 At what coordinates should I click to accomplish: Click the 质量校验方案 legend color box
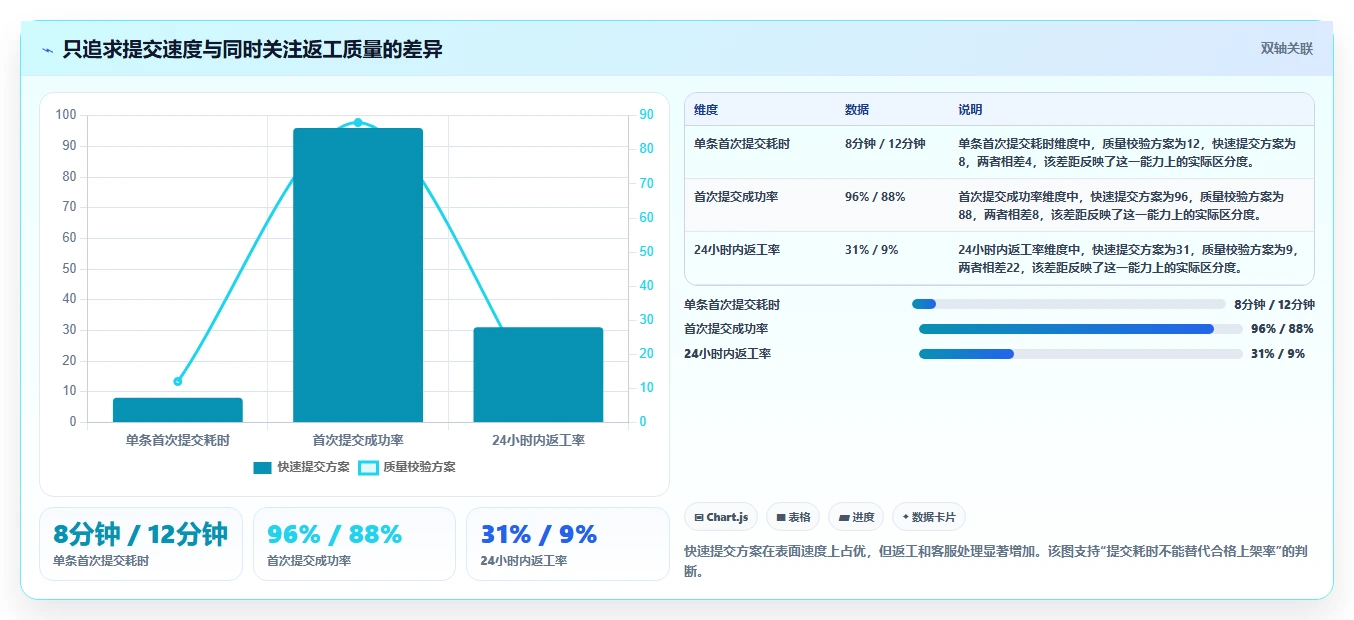[x=368, y=467]
